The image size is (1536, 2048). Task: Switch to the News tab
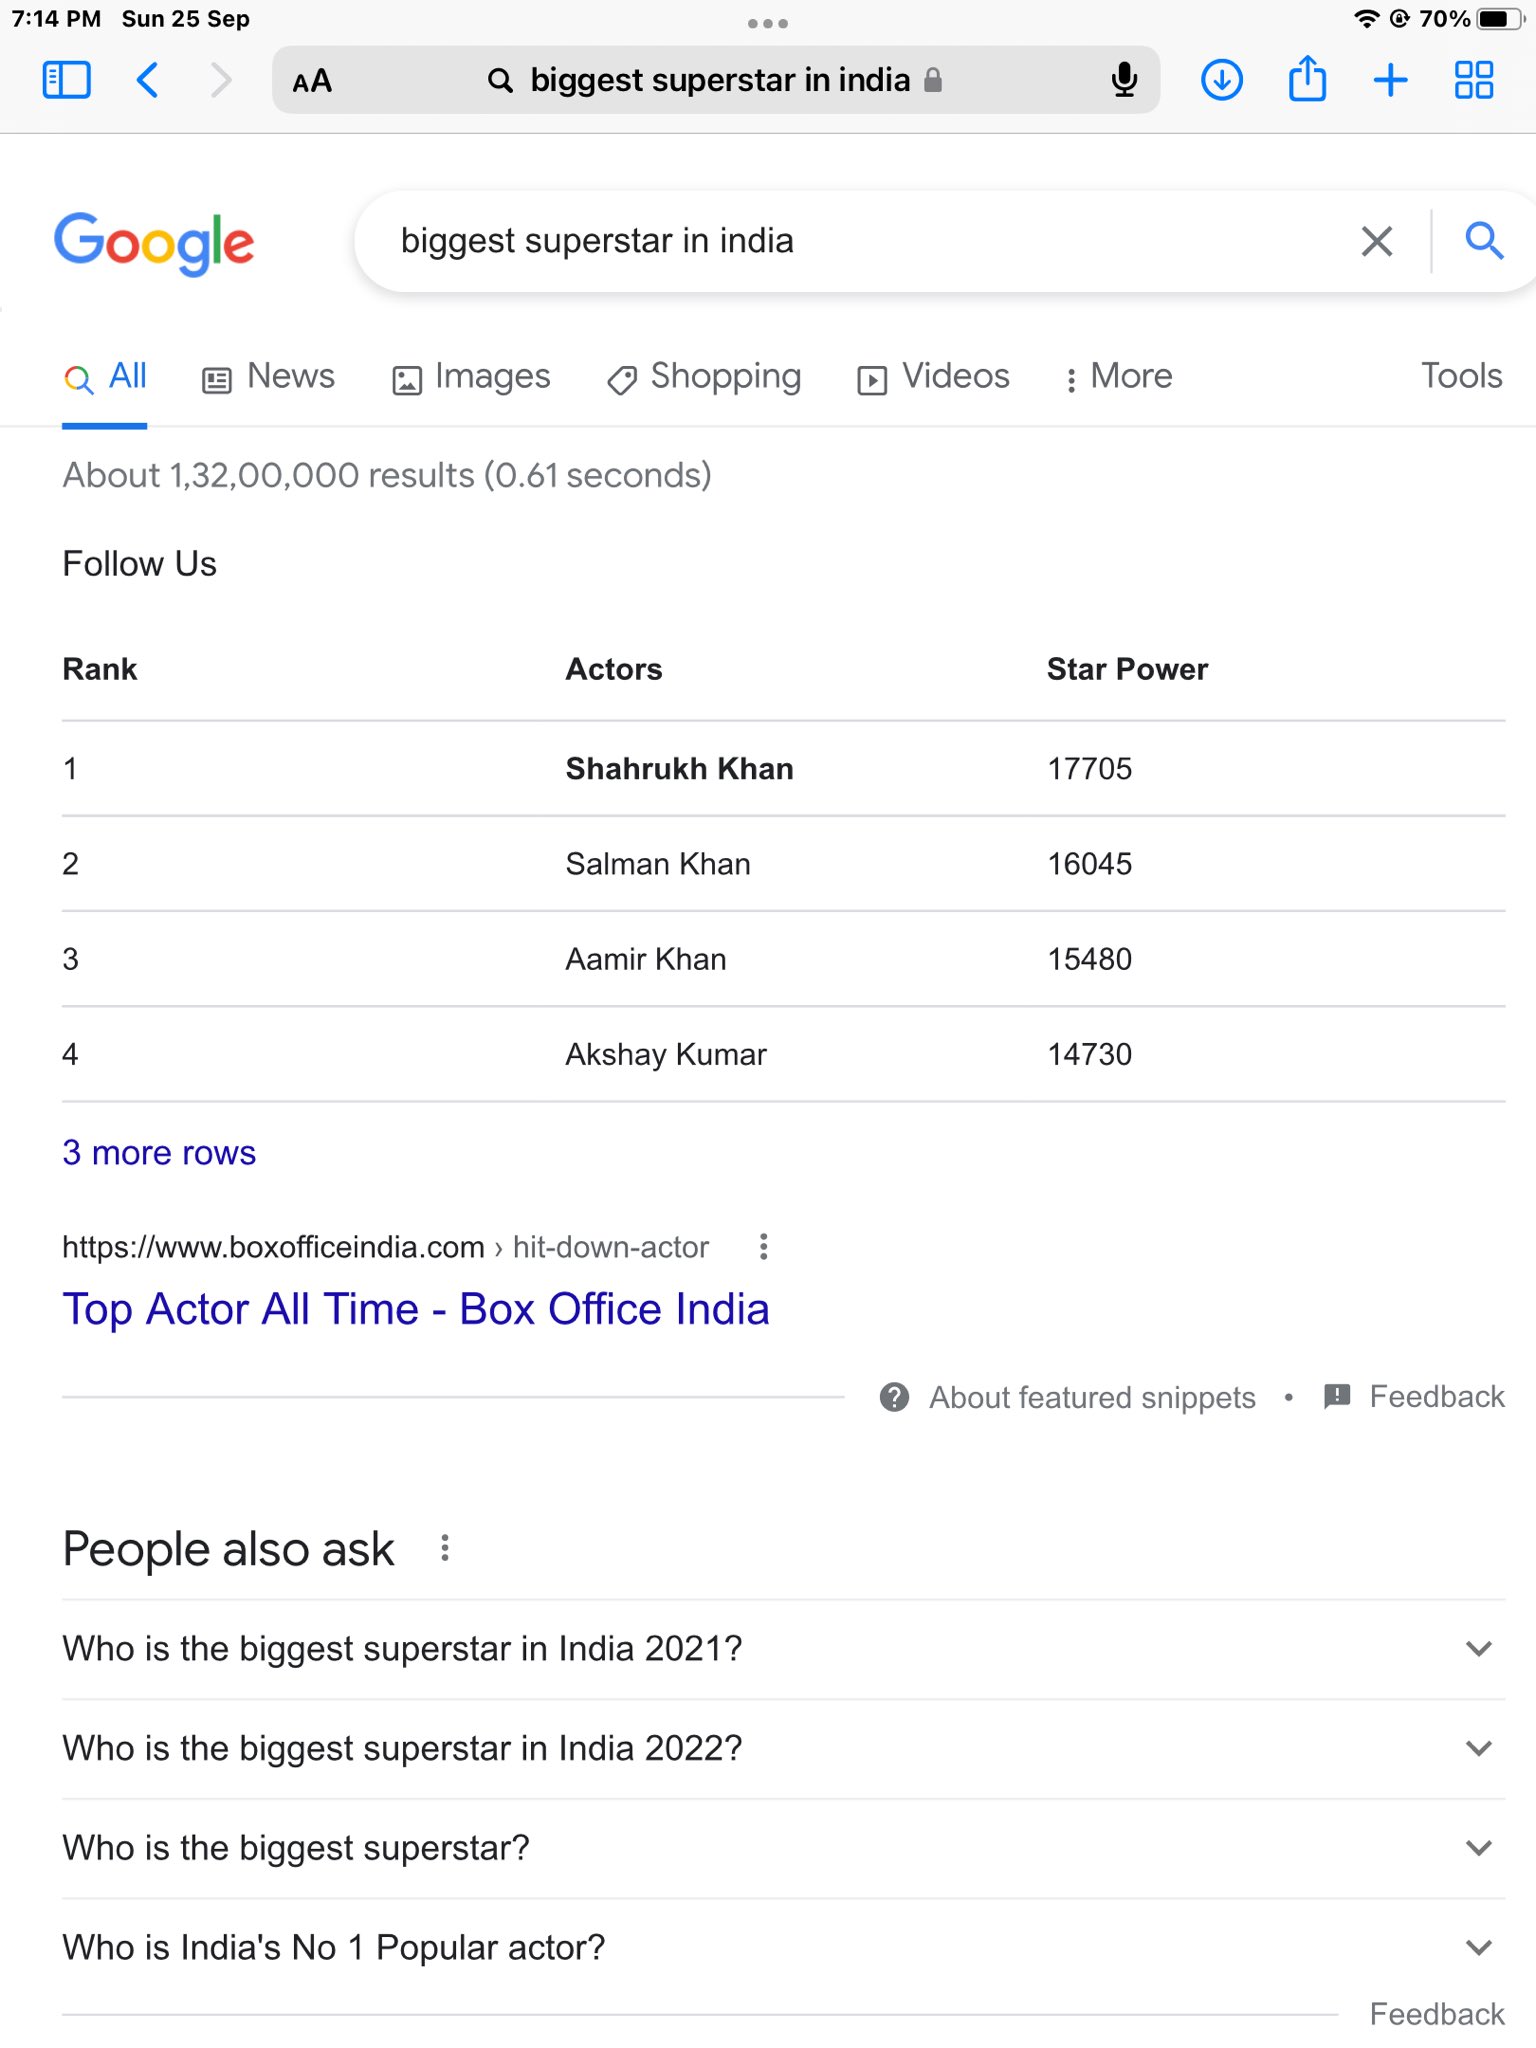[x=268, y=377]
